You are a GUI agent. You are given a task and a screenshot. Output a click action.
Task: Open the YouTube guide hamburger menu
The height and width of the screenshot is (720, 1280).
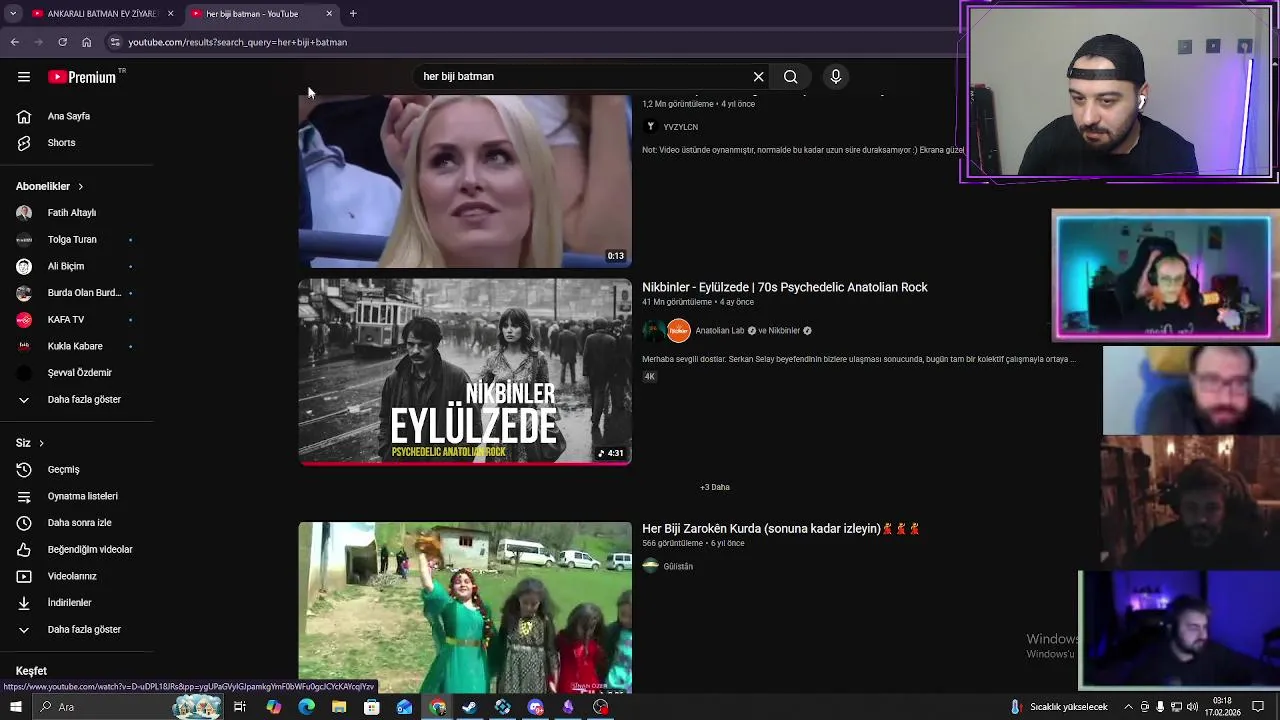24,77
